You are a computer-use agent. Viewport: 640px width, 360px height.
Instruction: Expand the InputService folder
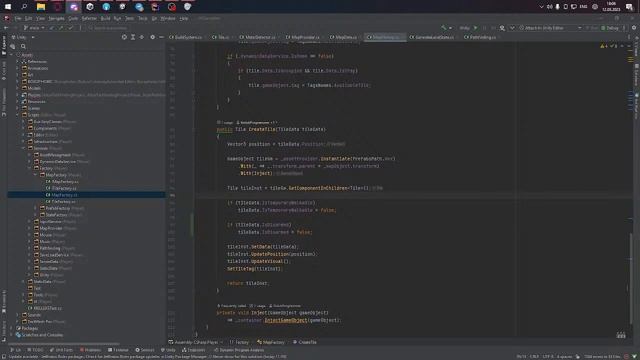pyautogui.click(x=29, y=222)
